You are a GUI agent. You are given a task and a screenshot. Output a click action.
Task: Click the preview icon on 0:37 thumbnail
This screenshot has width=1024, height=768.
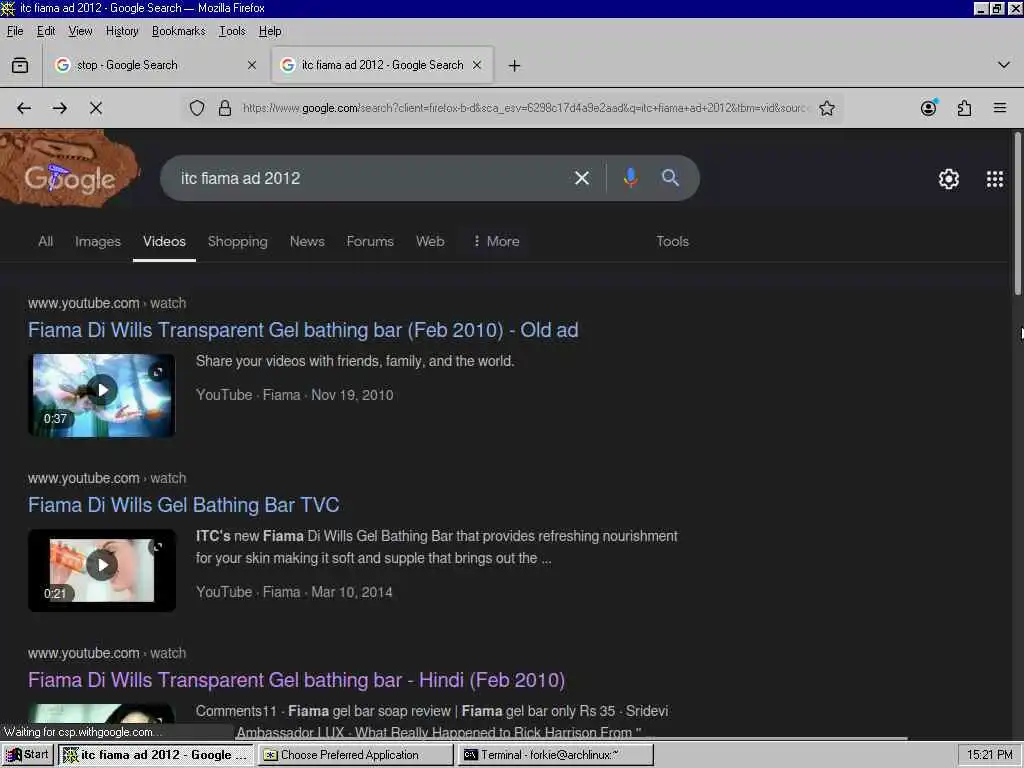pyautogui.click(x=157, y=372)
